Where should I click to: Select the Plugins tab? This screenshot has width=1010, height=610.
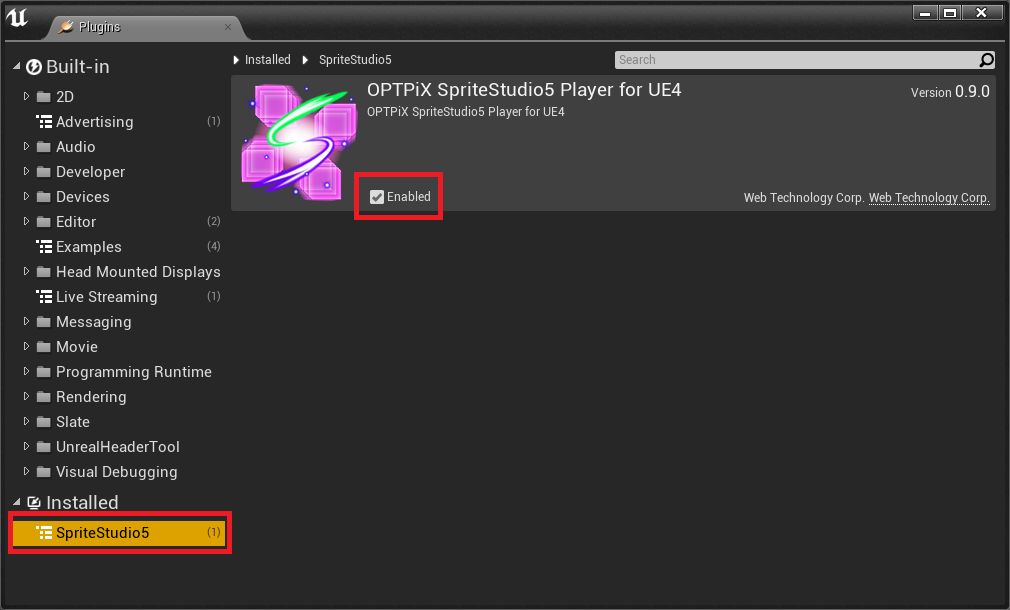pos(145,27)
